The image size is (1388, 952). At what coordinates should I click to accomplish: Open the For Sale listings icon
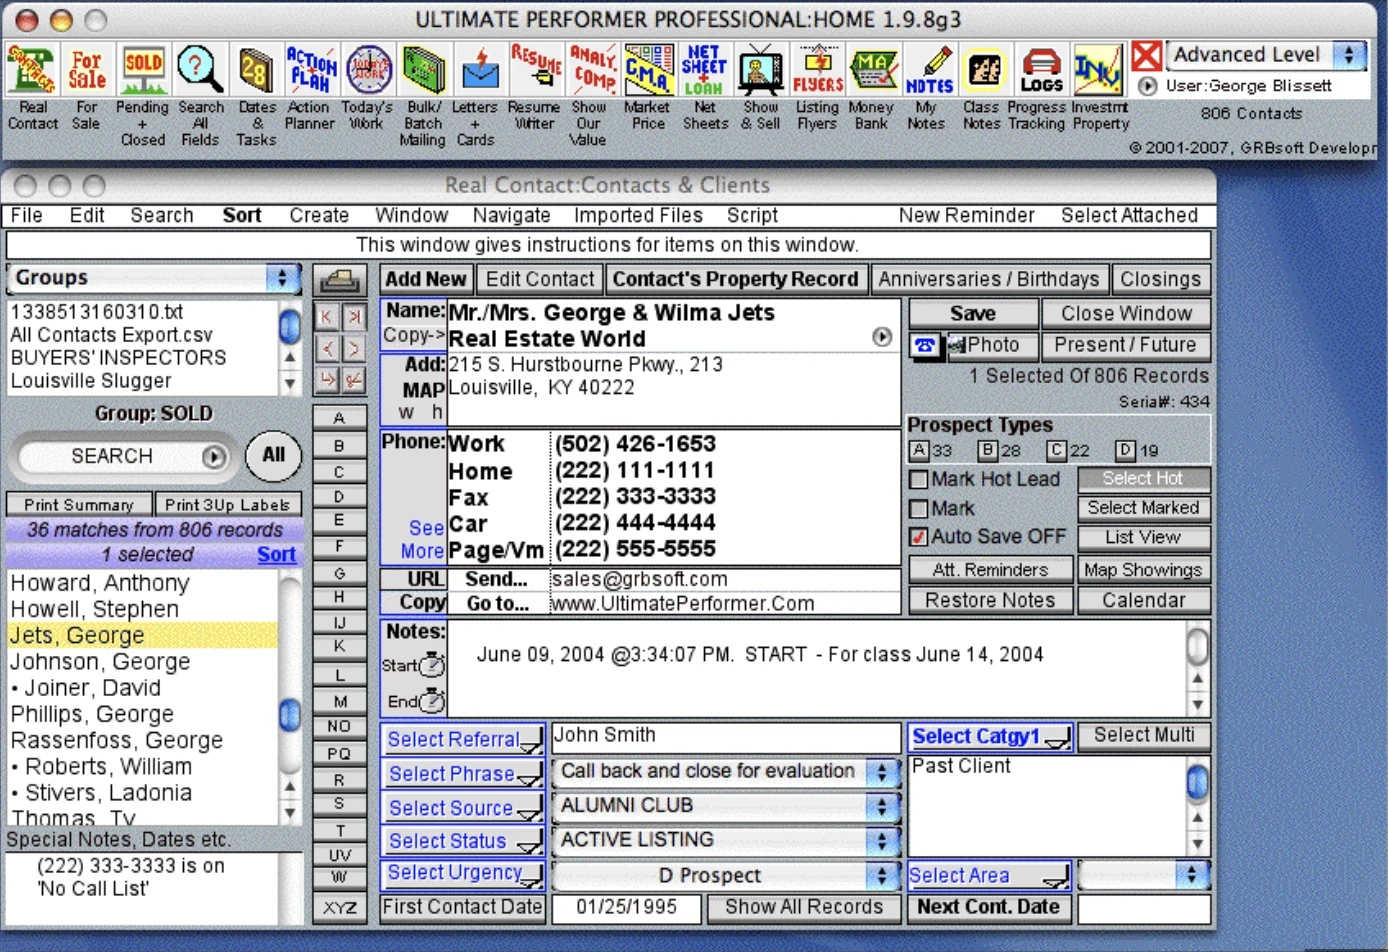87,70
